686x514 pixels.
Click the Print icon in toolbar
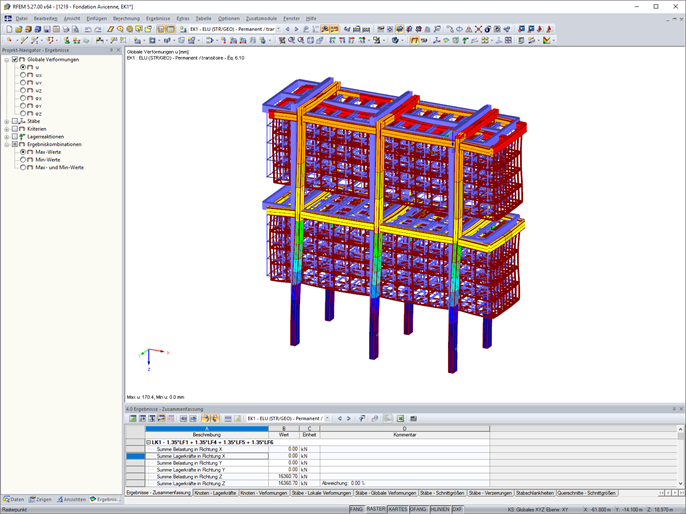click(66, 29)
